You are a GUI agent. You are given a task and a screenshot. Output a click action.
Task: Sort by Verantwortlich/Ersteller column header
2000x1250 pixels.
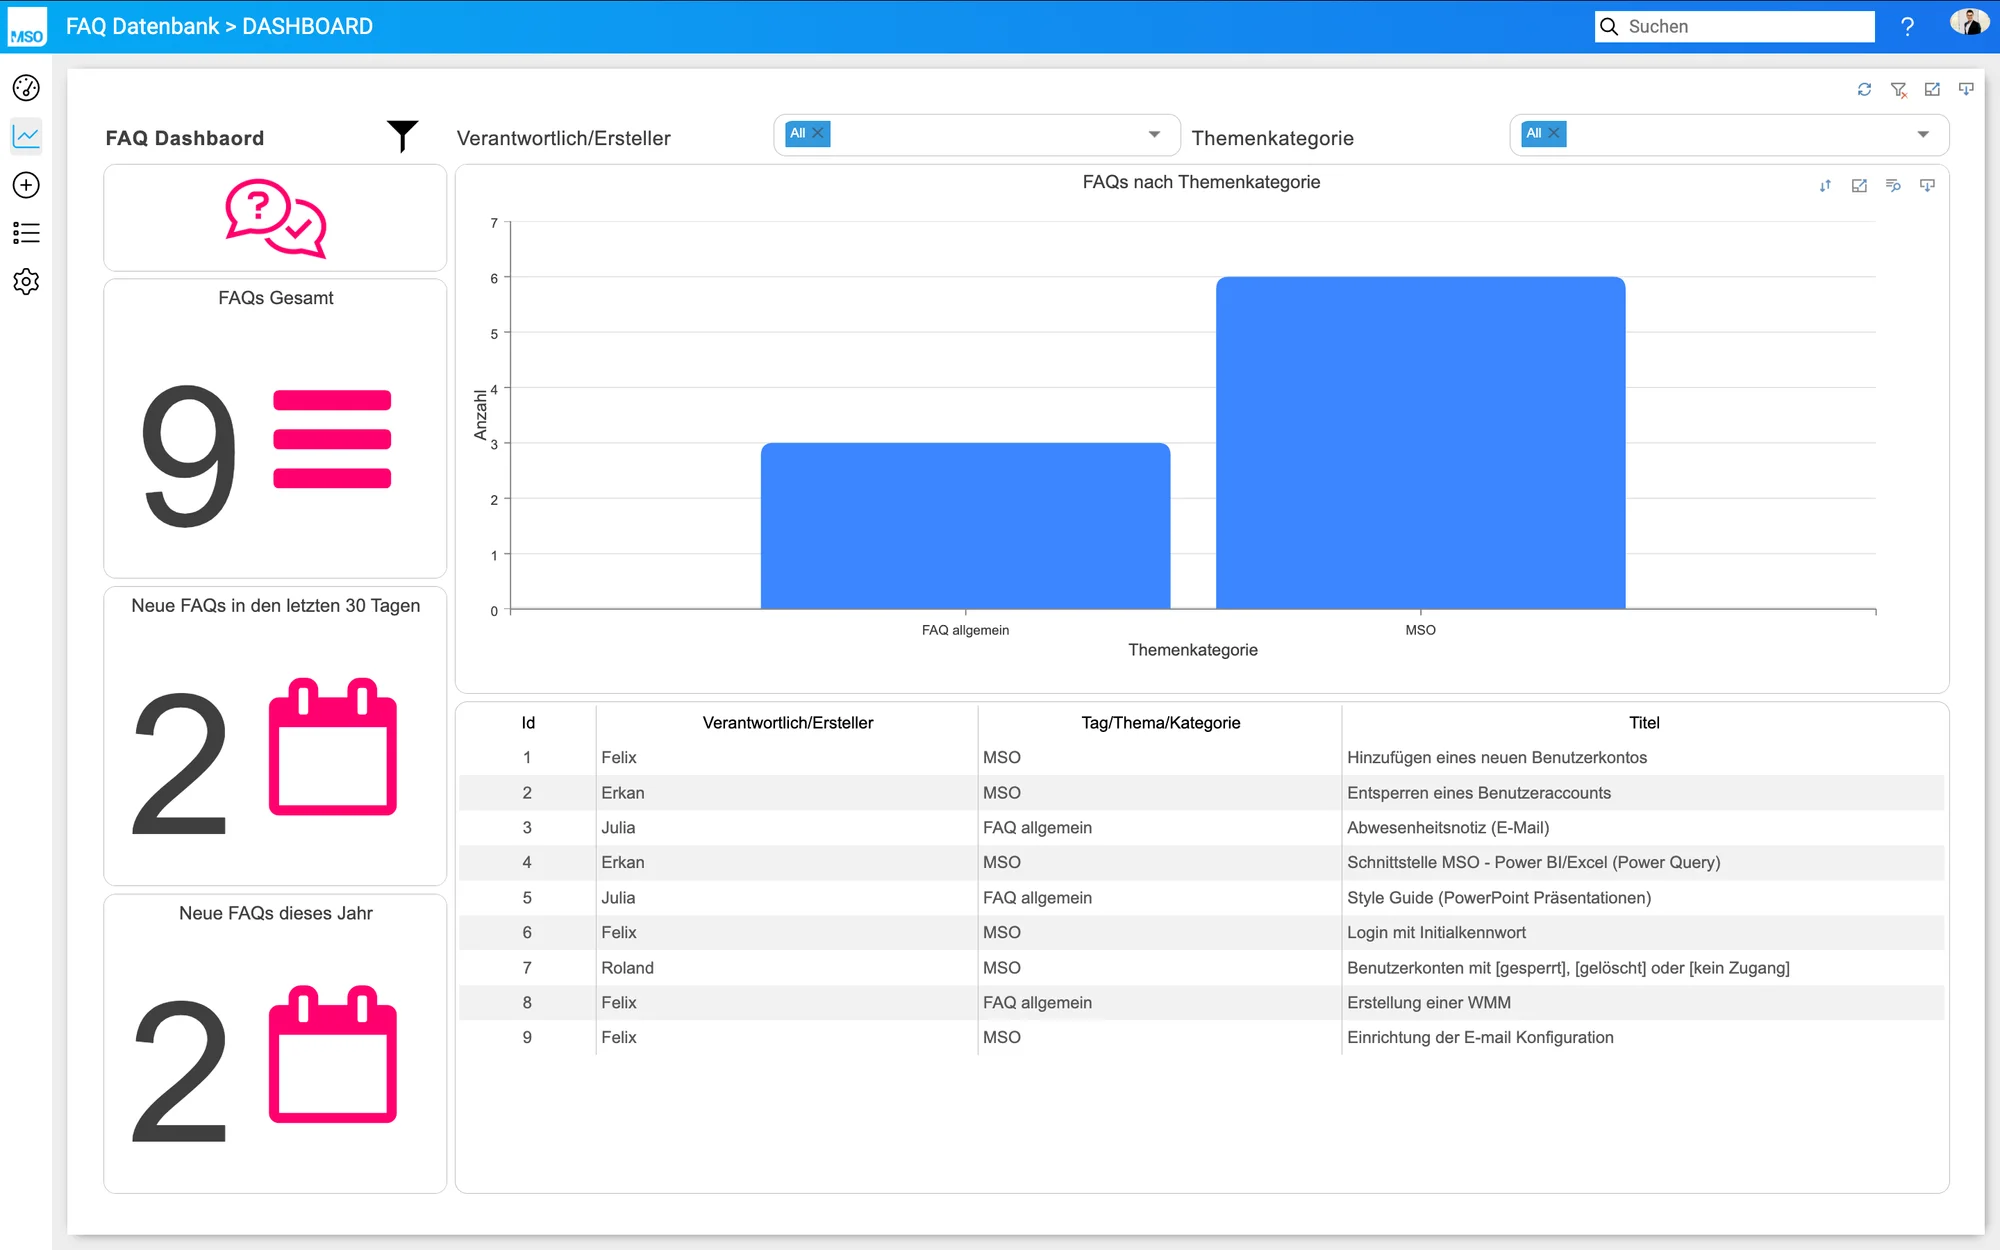coord(788,723)
